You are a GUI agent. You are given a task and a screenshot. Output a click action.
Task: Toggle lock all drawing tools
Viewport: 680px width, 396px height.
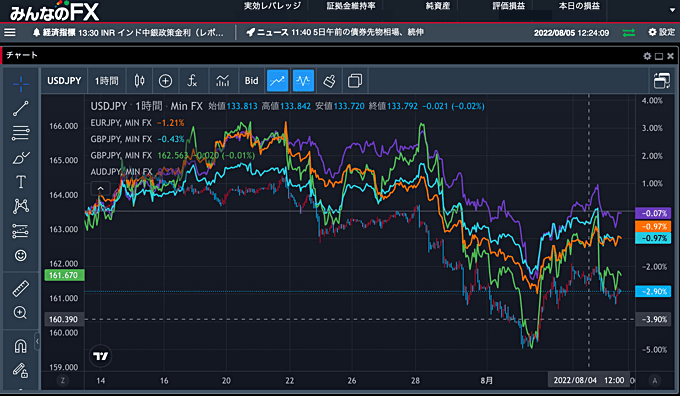click(20, 370)
